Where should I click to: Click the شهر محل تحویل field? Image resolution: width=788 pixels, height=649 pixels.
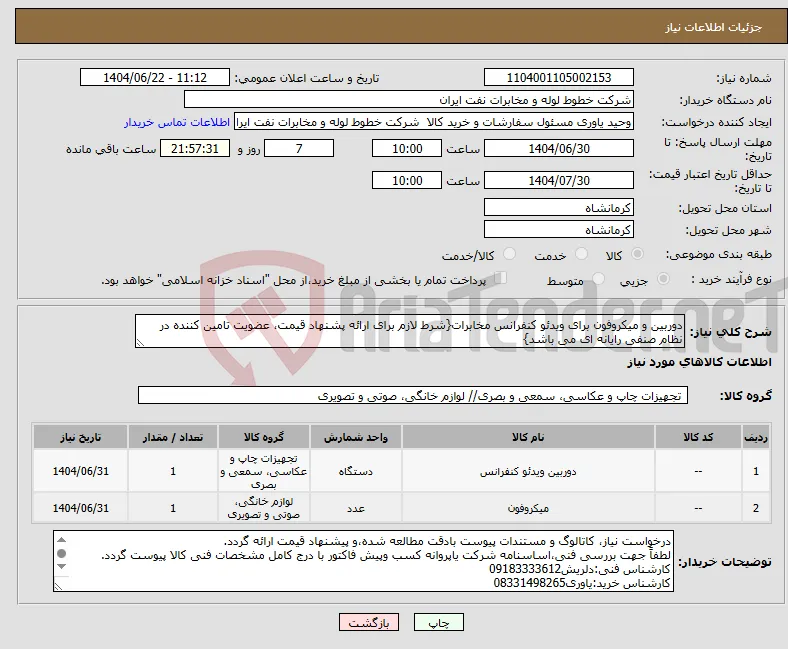point(558,230)
